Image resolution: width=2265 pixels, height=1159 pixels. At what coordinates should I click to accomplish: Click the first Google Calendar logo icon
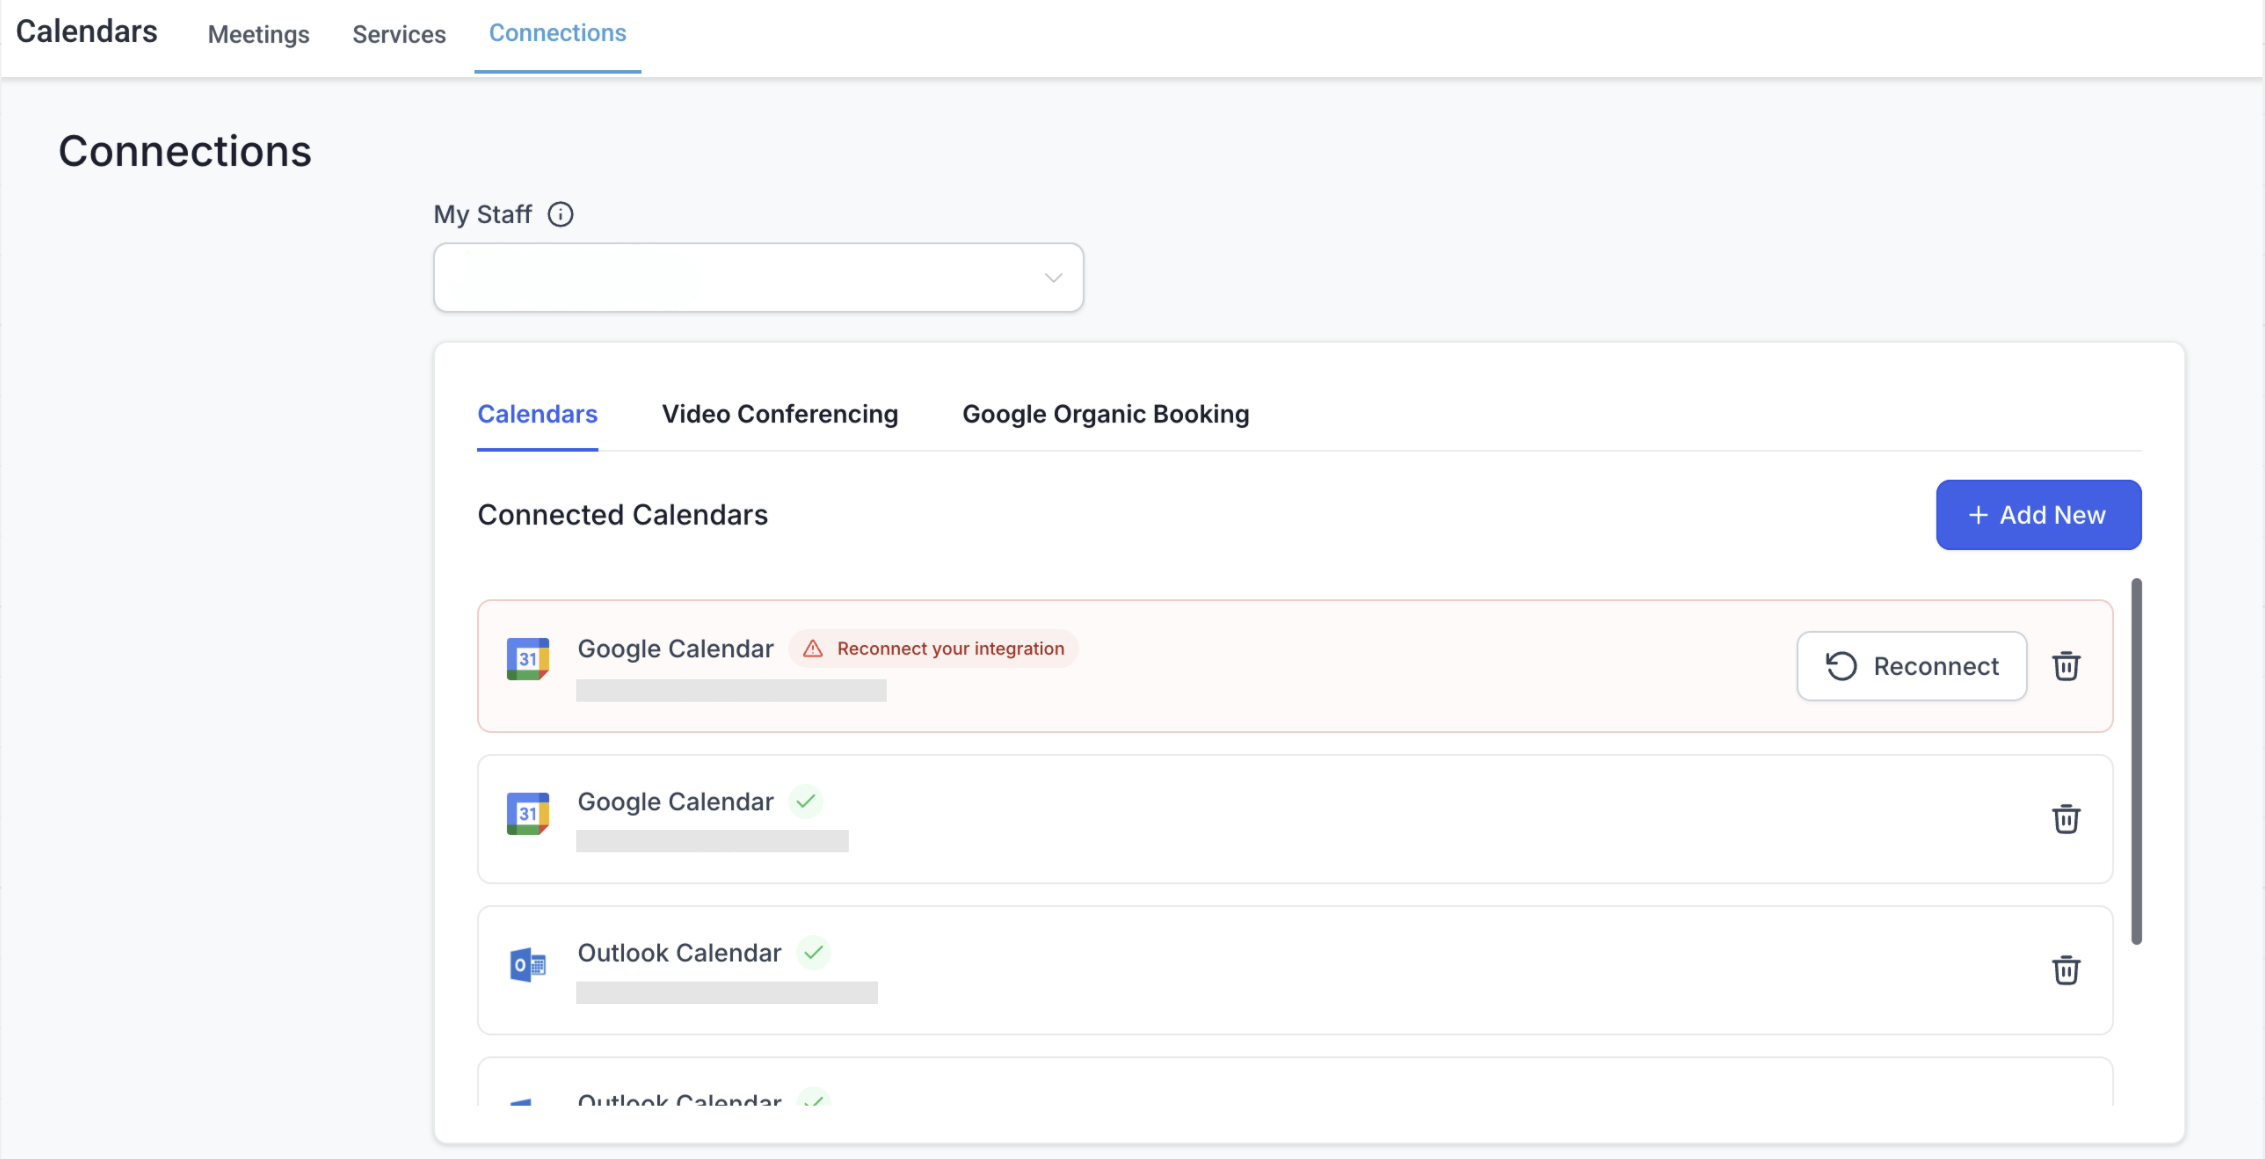coord(528,659)
